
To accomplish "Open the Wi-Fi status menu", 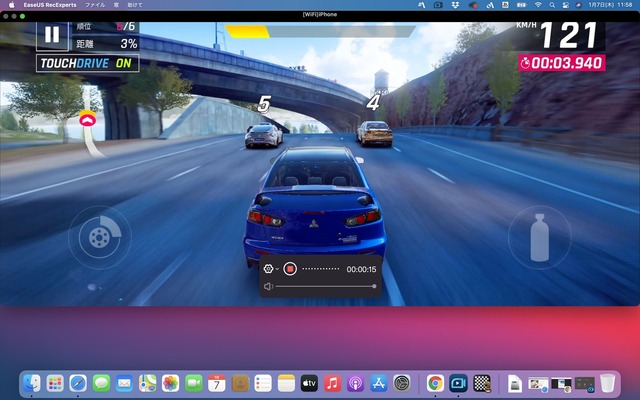I will pos(538,5).
